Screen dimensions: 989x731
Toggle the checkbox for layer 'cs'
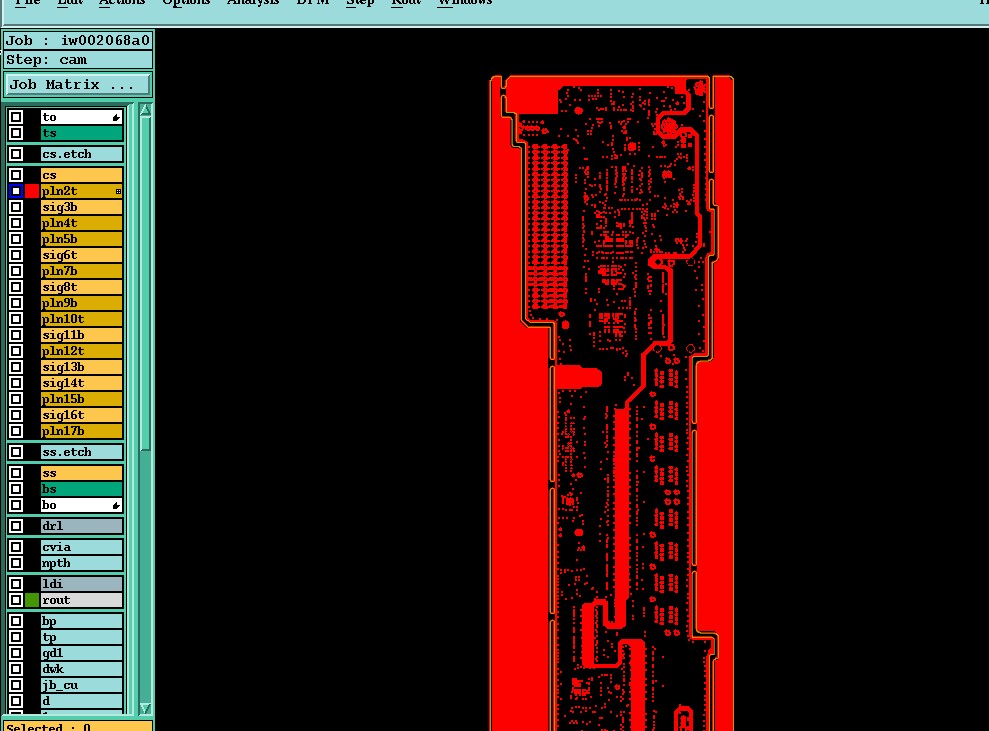click(16, 175)
